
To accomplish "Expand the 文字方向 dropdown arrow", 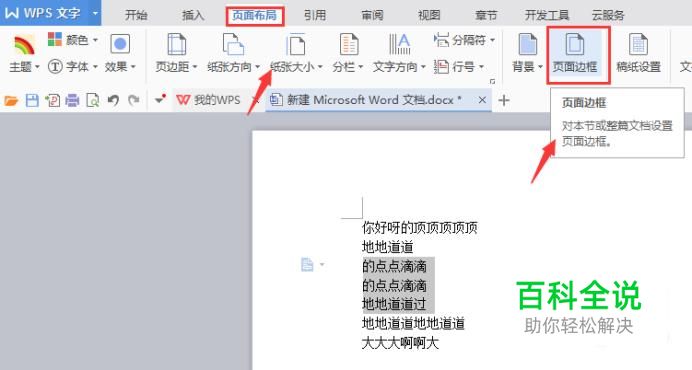I will [x=423, y=67].
